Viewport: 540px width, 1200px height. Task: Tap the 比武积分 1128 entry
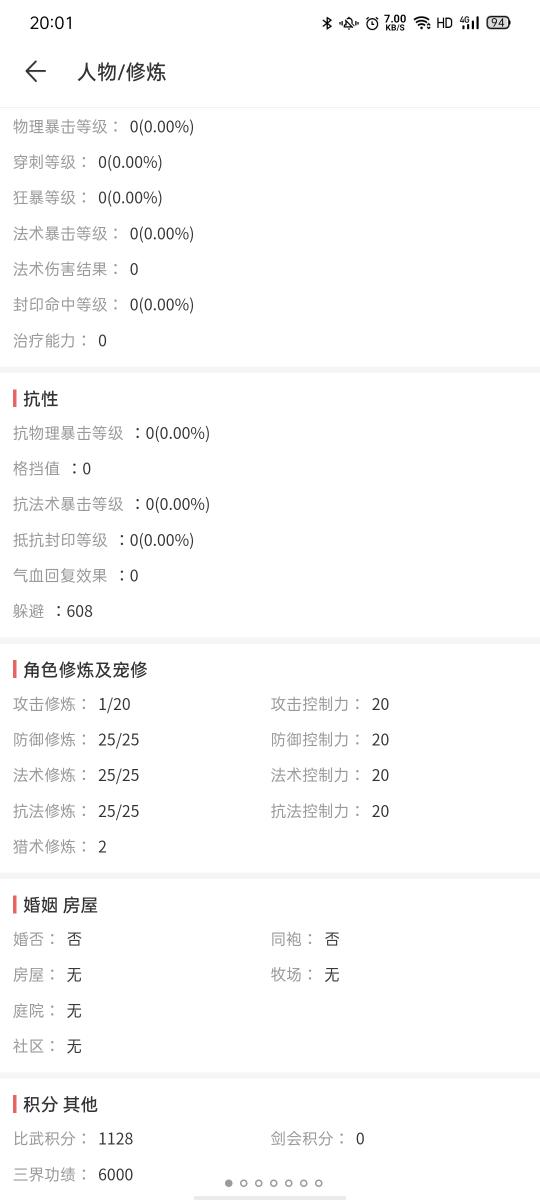pyautogui.click(x=73, y=1138)
